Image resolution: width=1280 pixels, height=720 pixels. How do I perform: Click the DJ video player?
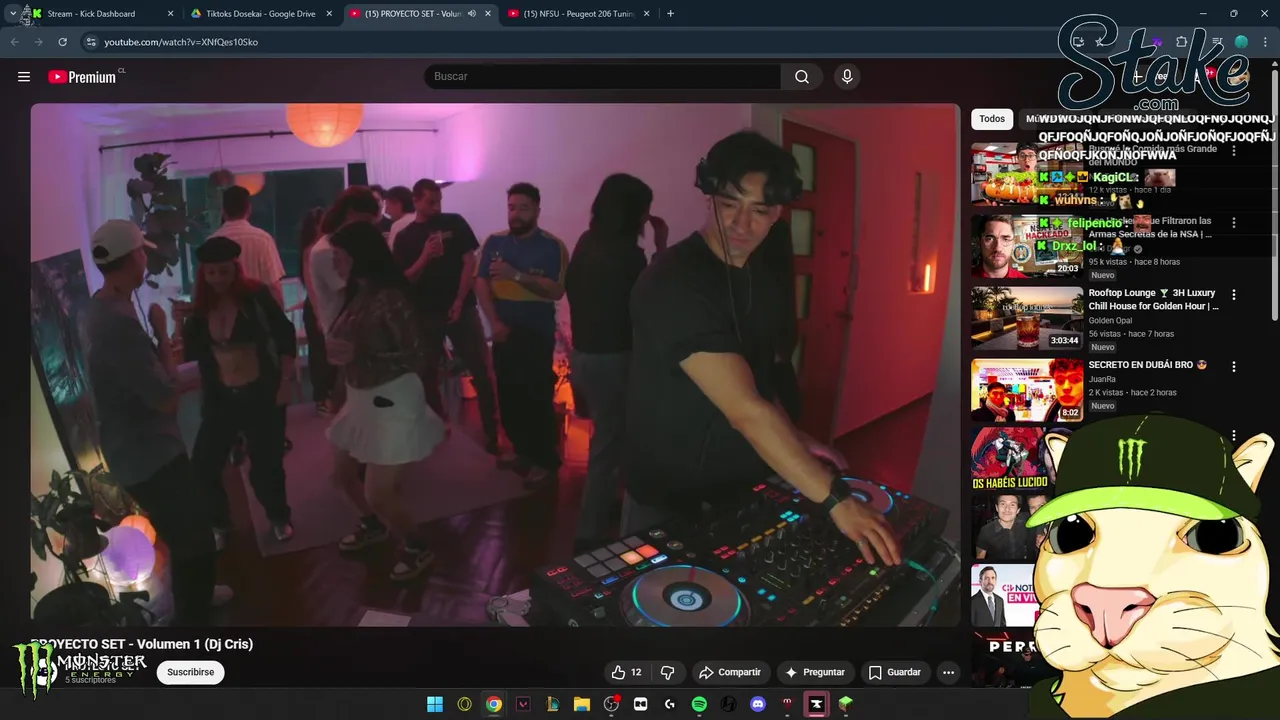[x=495, y=365]
